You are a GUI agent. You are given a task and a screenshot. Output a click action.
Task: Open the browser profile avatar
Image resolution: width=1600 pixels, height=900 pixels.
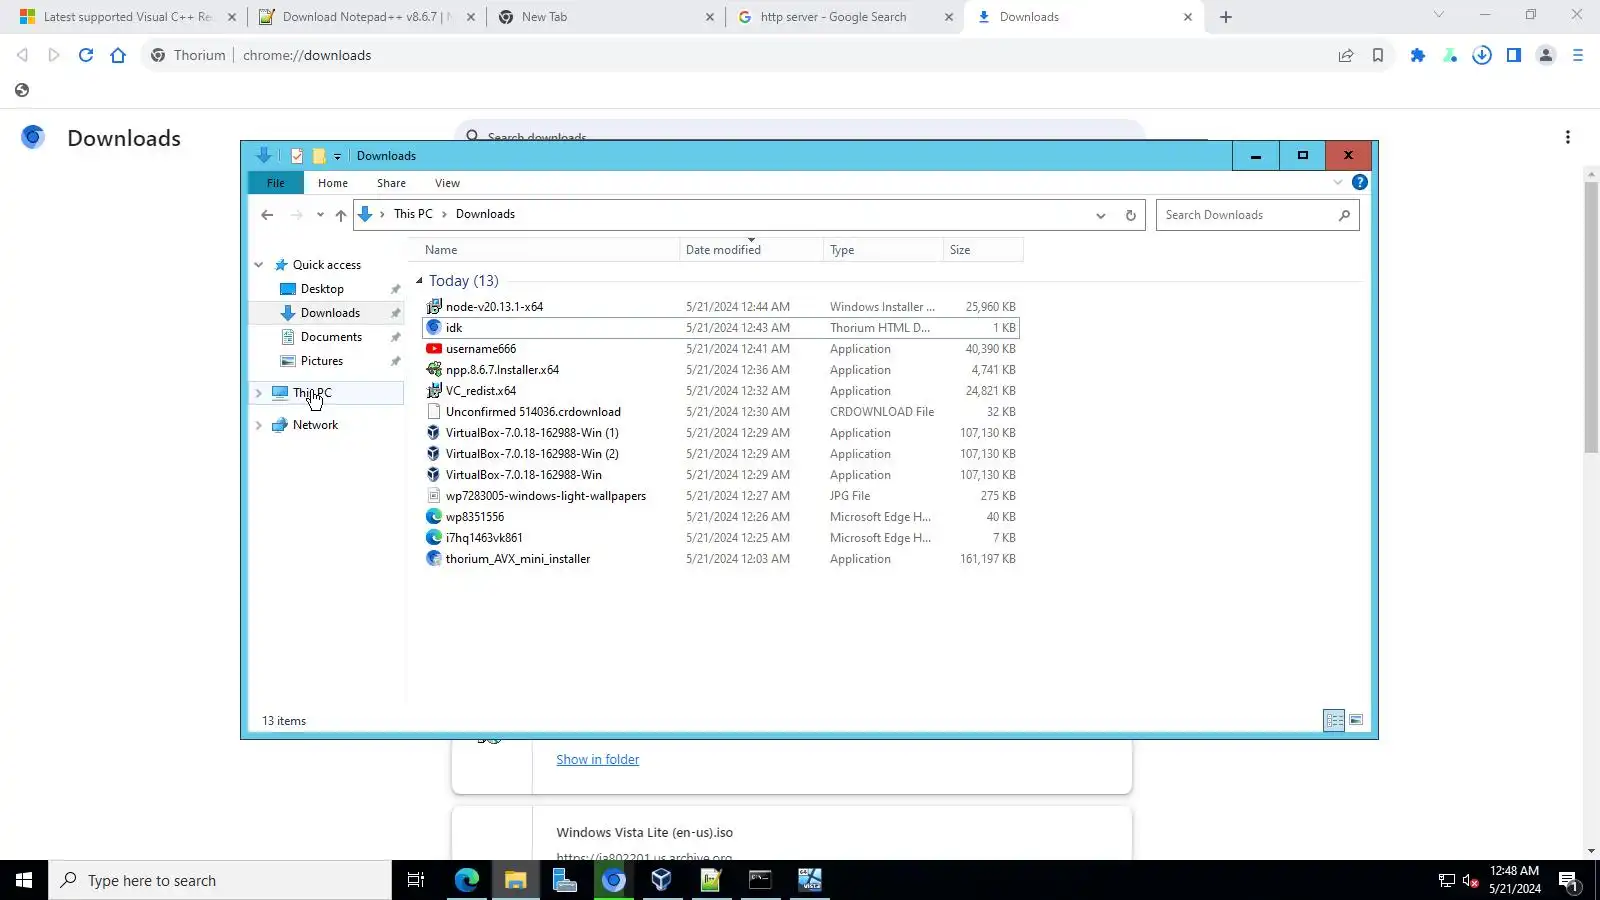pyautogui.click(x=1546, y=55)
